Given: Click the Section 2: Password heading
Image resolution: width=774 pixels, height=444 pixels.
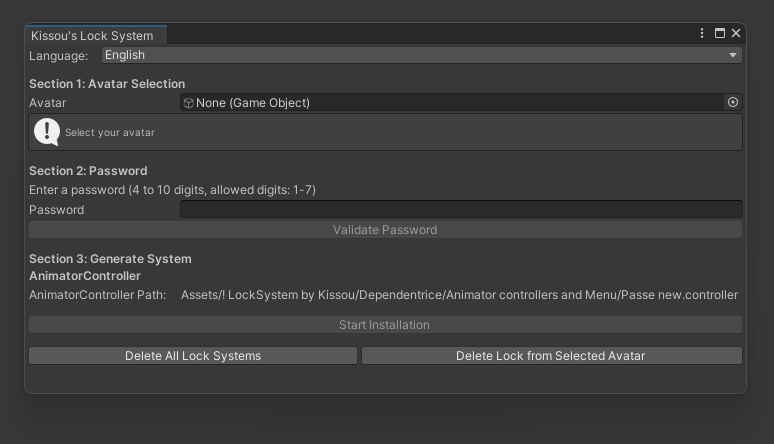Looking at the screenshot, I should [88, 171].
